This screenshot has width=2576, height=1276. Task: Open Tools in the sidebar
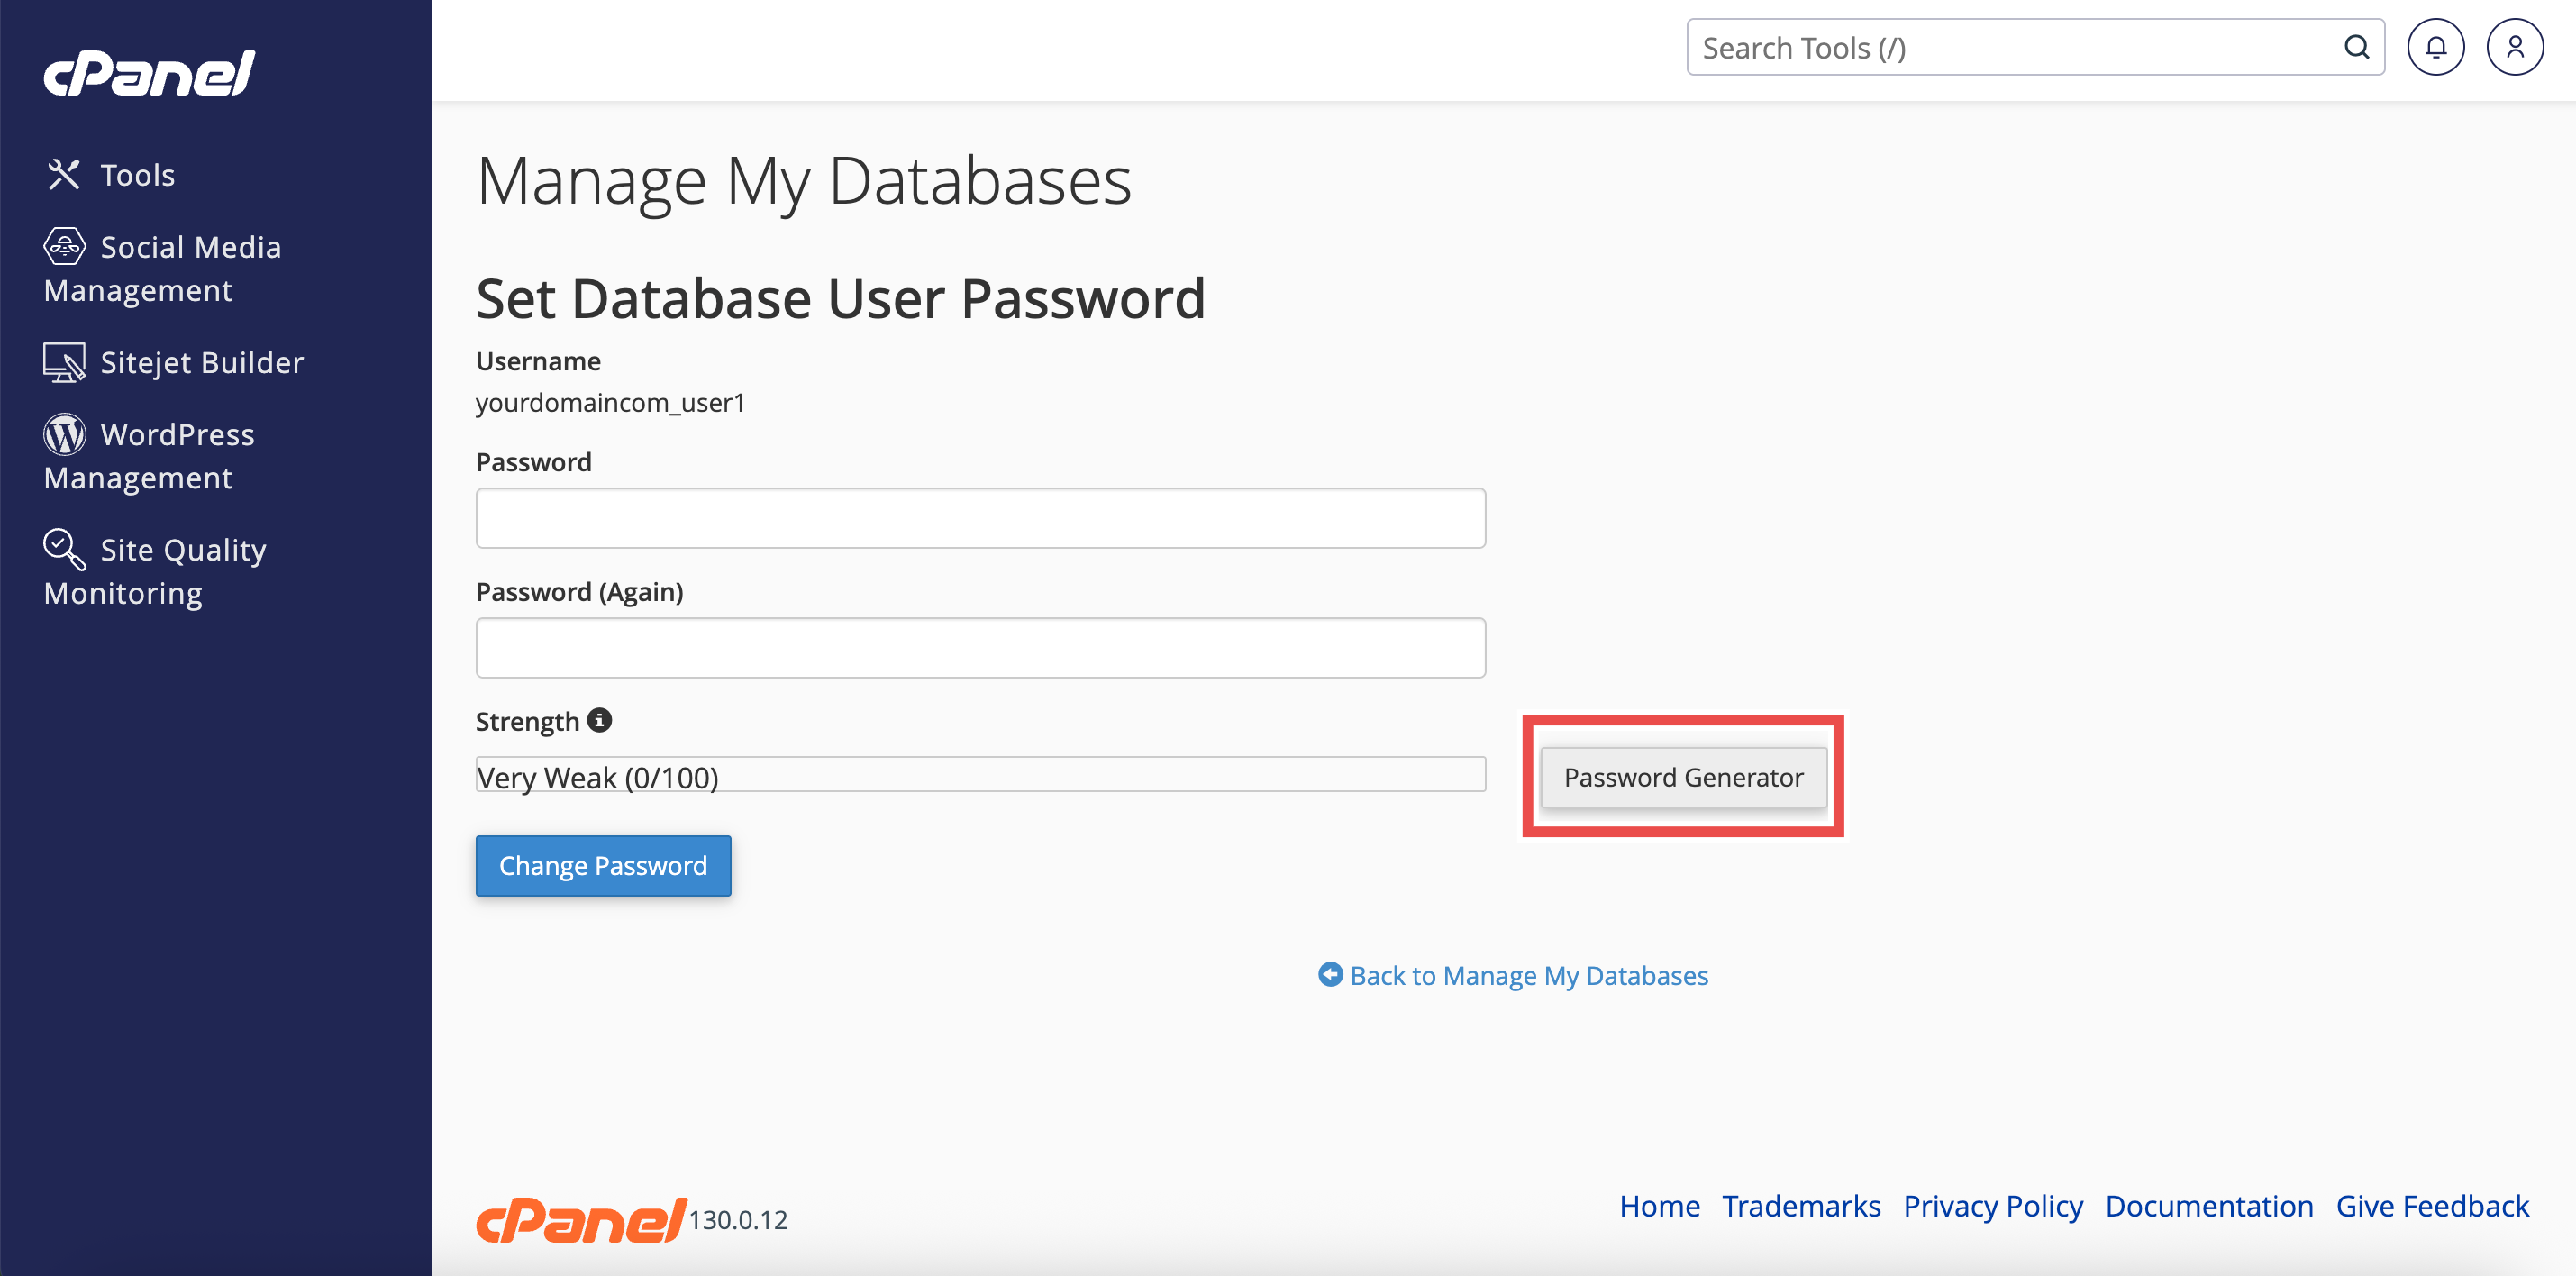(x=111, y=175)
